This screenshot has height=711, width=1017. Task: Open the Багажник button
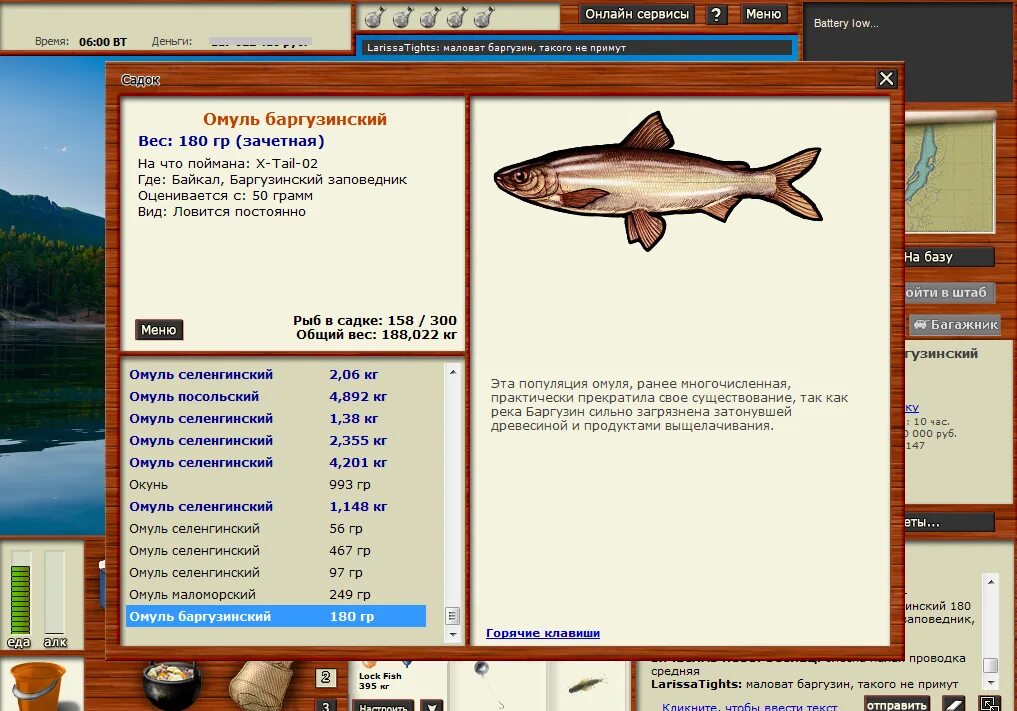tap(955, 324)
